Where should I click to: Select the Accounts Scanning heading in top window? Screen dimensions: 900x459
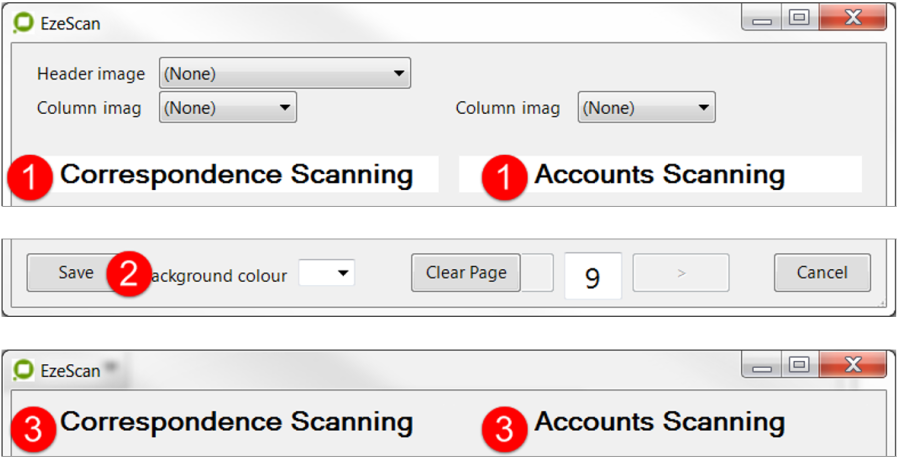(x=659, y=175)
